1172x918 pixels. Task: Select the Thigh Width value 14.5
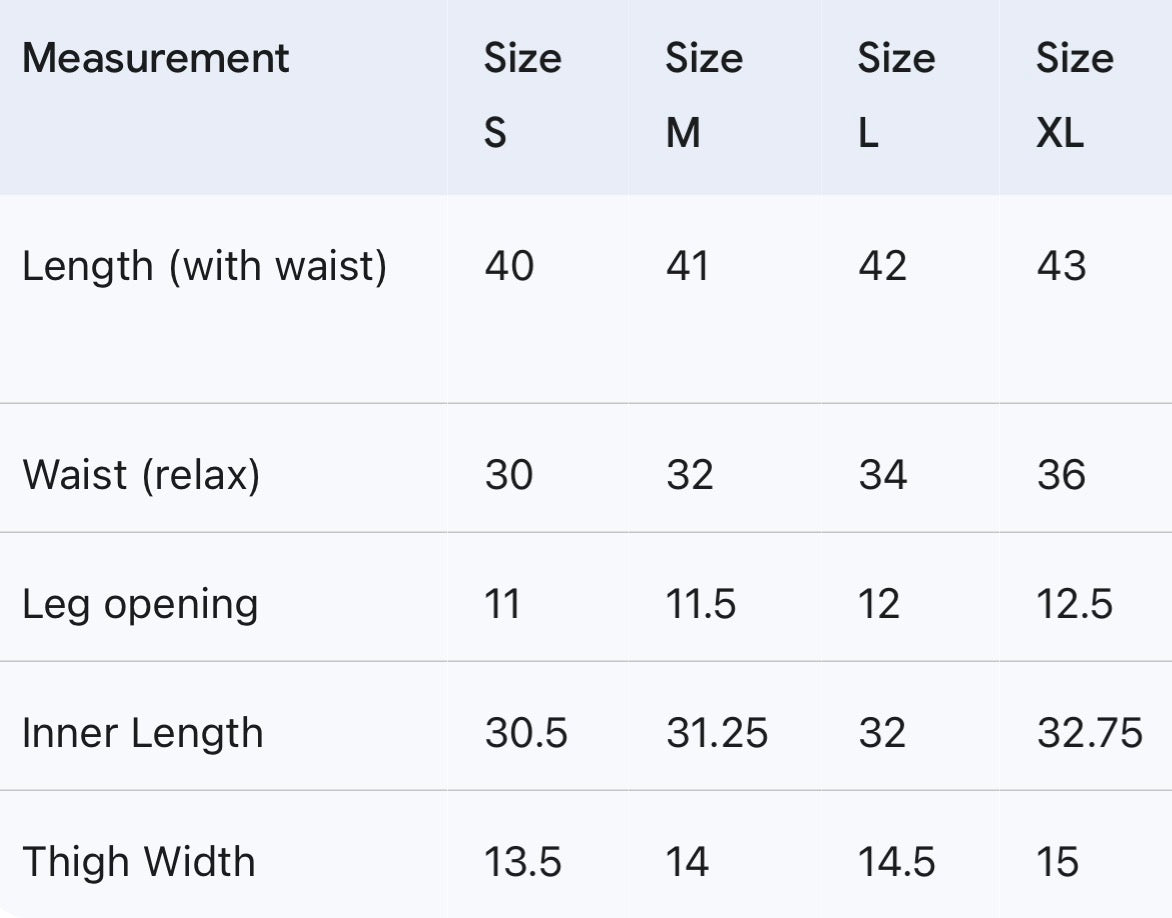897,862
